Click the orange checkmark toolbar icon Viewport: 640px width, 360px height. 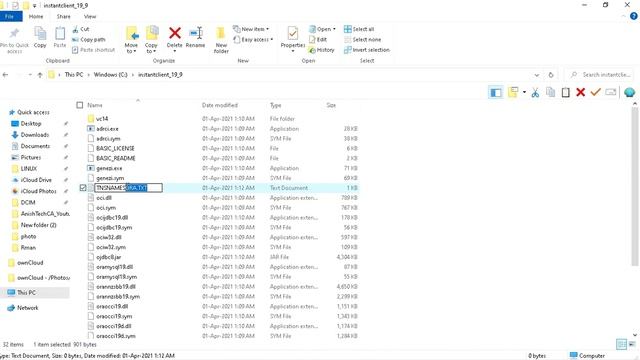point(596,92)
